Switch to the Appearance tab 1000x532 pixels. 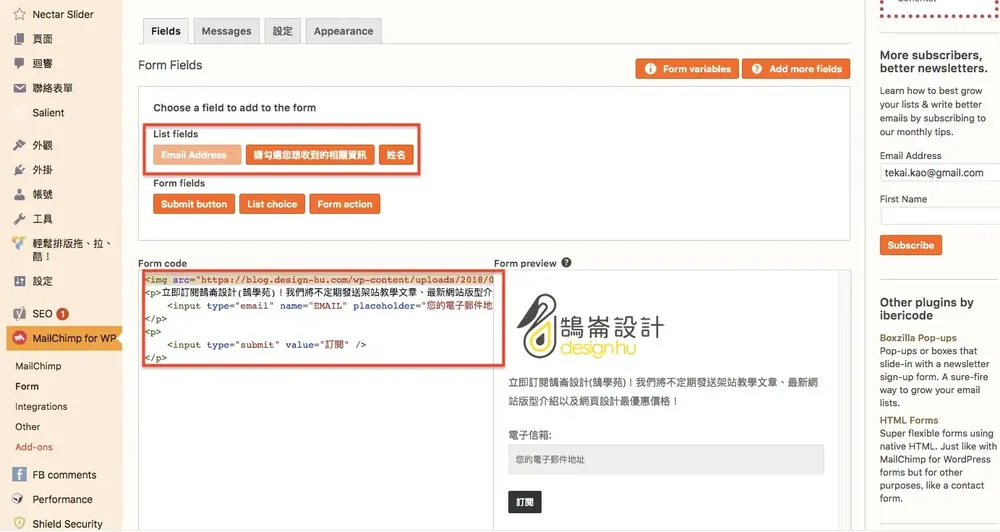coord(343,31)
